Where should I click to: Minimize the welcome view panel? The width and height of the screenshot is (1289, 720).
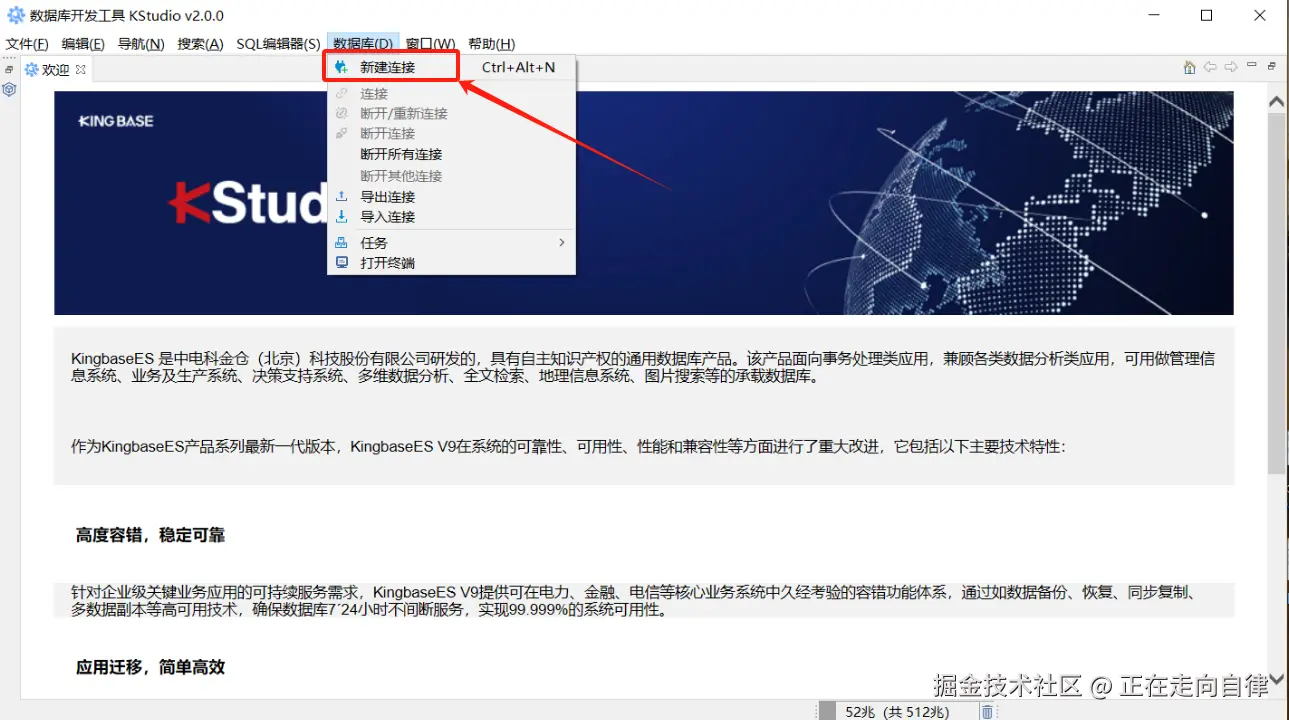[1252, 66]
